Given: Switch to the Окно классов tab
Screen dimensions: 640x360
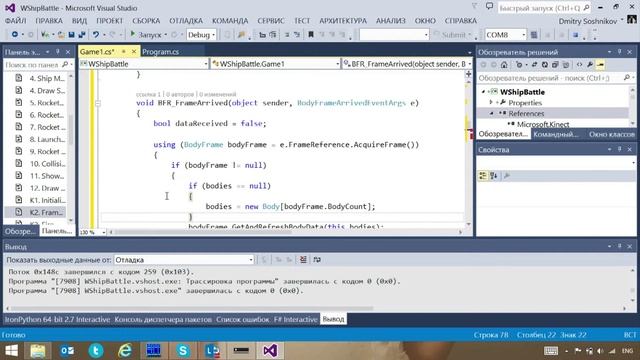Looking at the screenshot, I should pyautogui.click(x=612, y=134).
